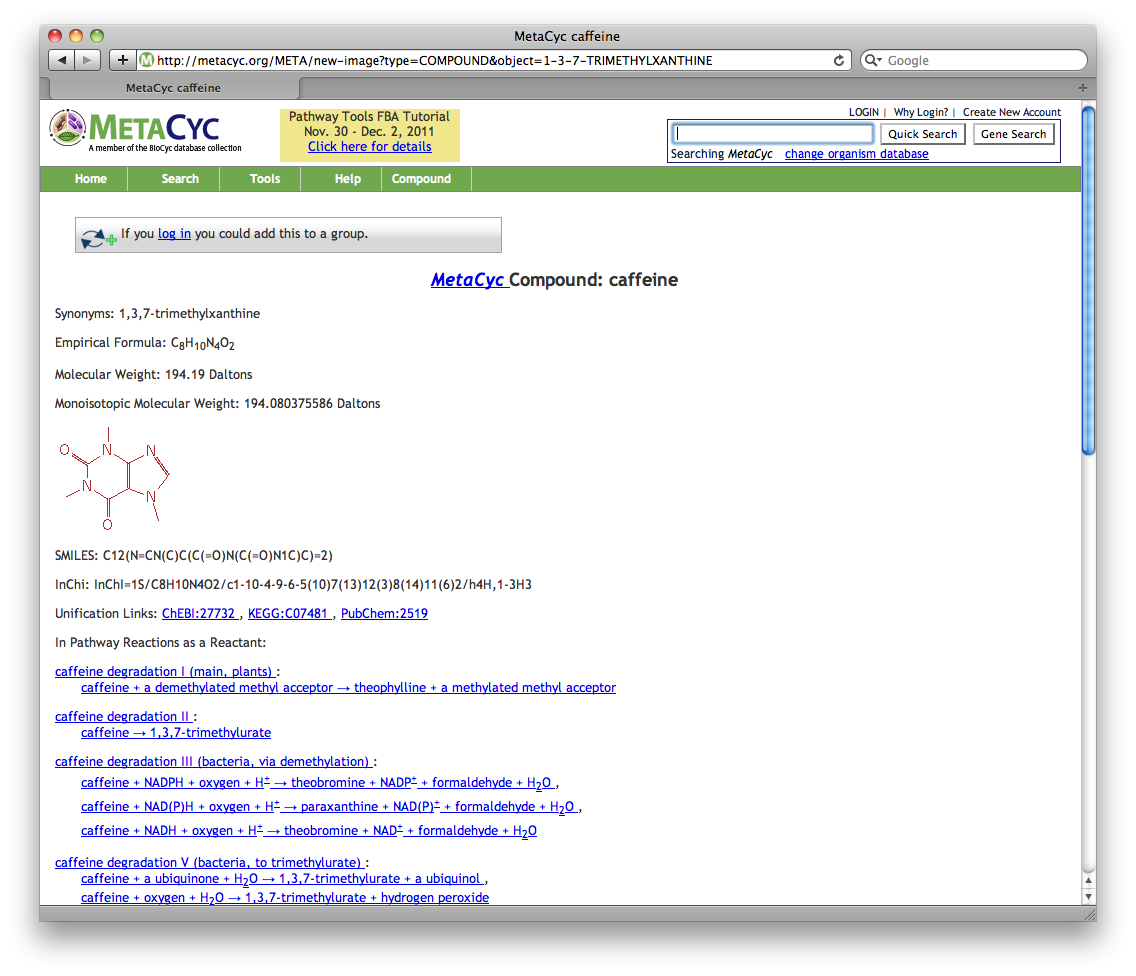Click the NADH theobromine reaction link

coord(309,830)
